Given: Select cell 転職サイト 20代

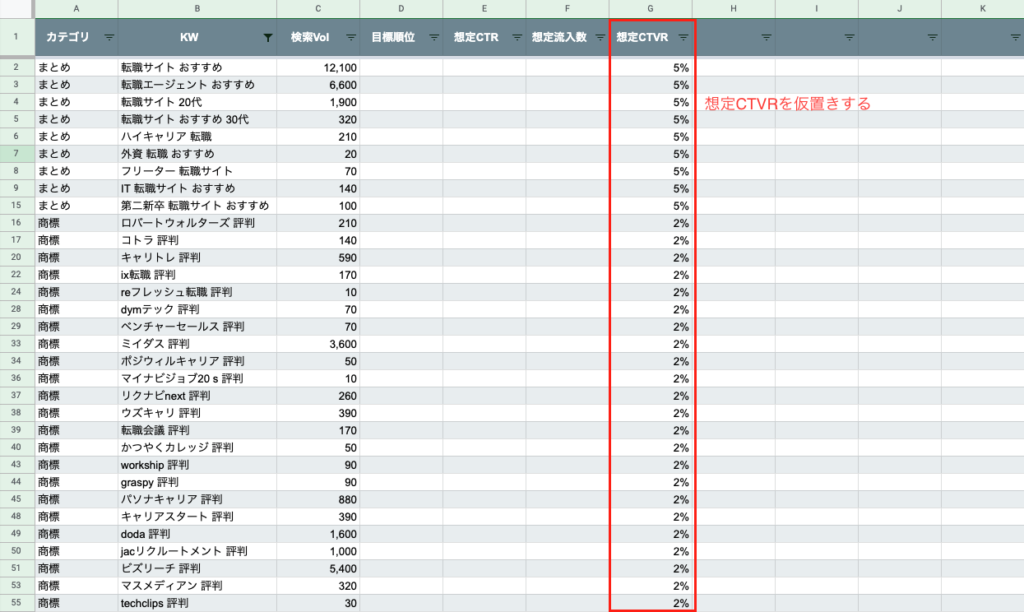Looking at the screenshot, I should point(197,102).
